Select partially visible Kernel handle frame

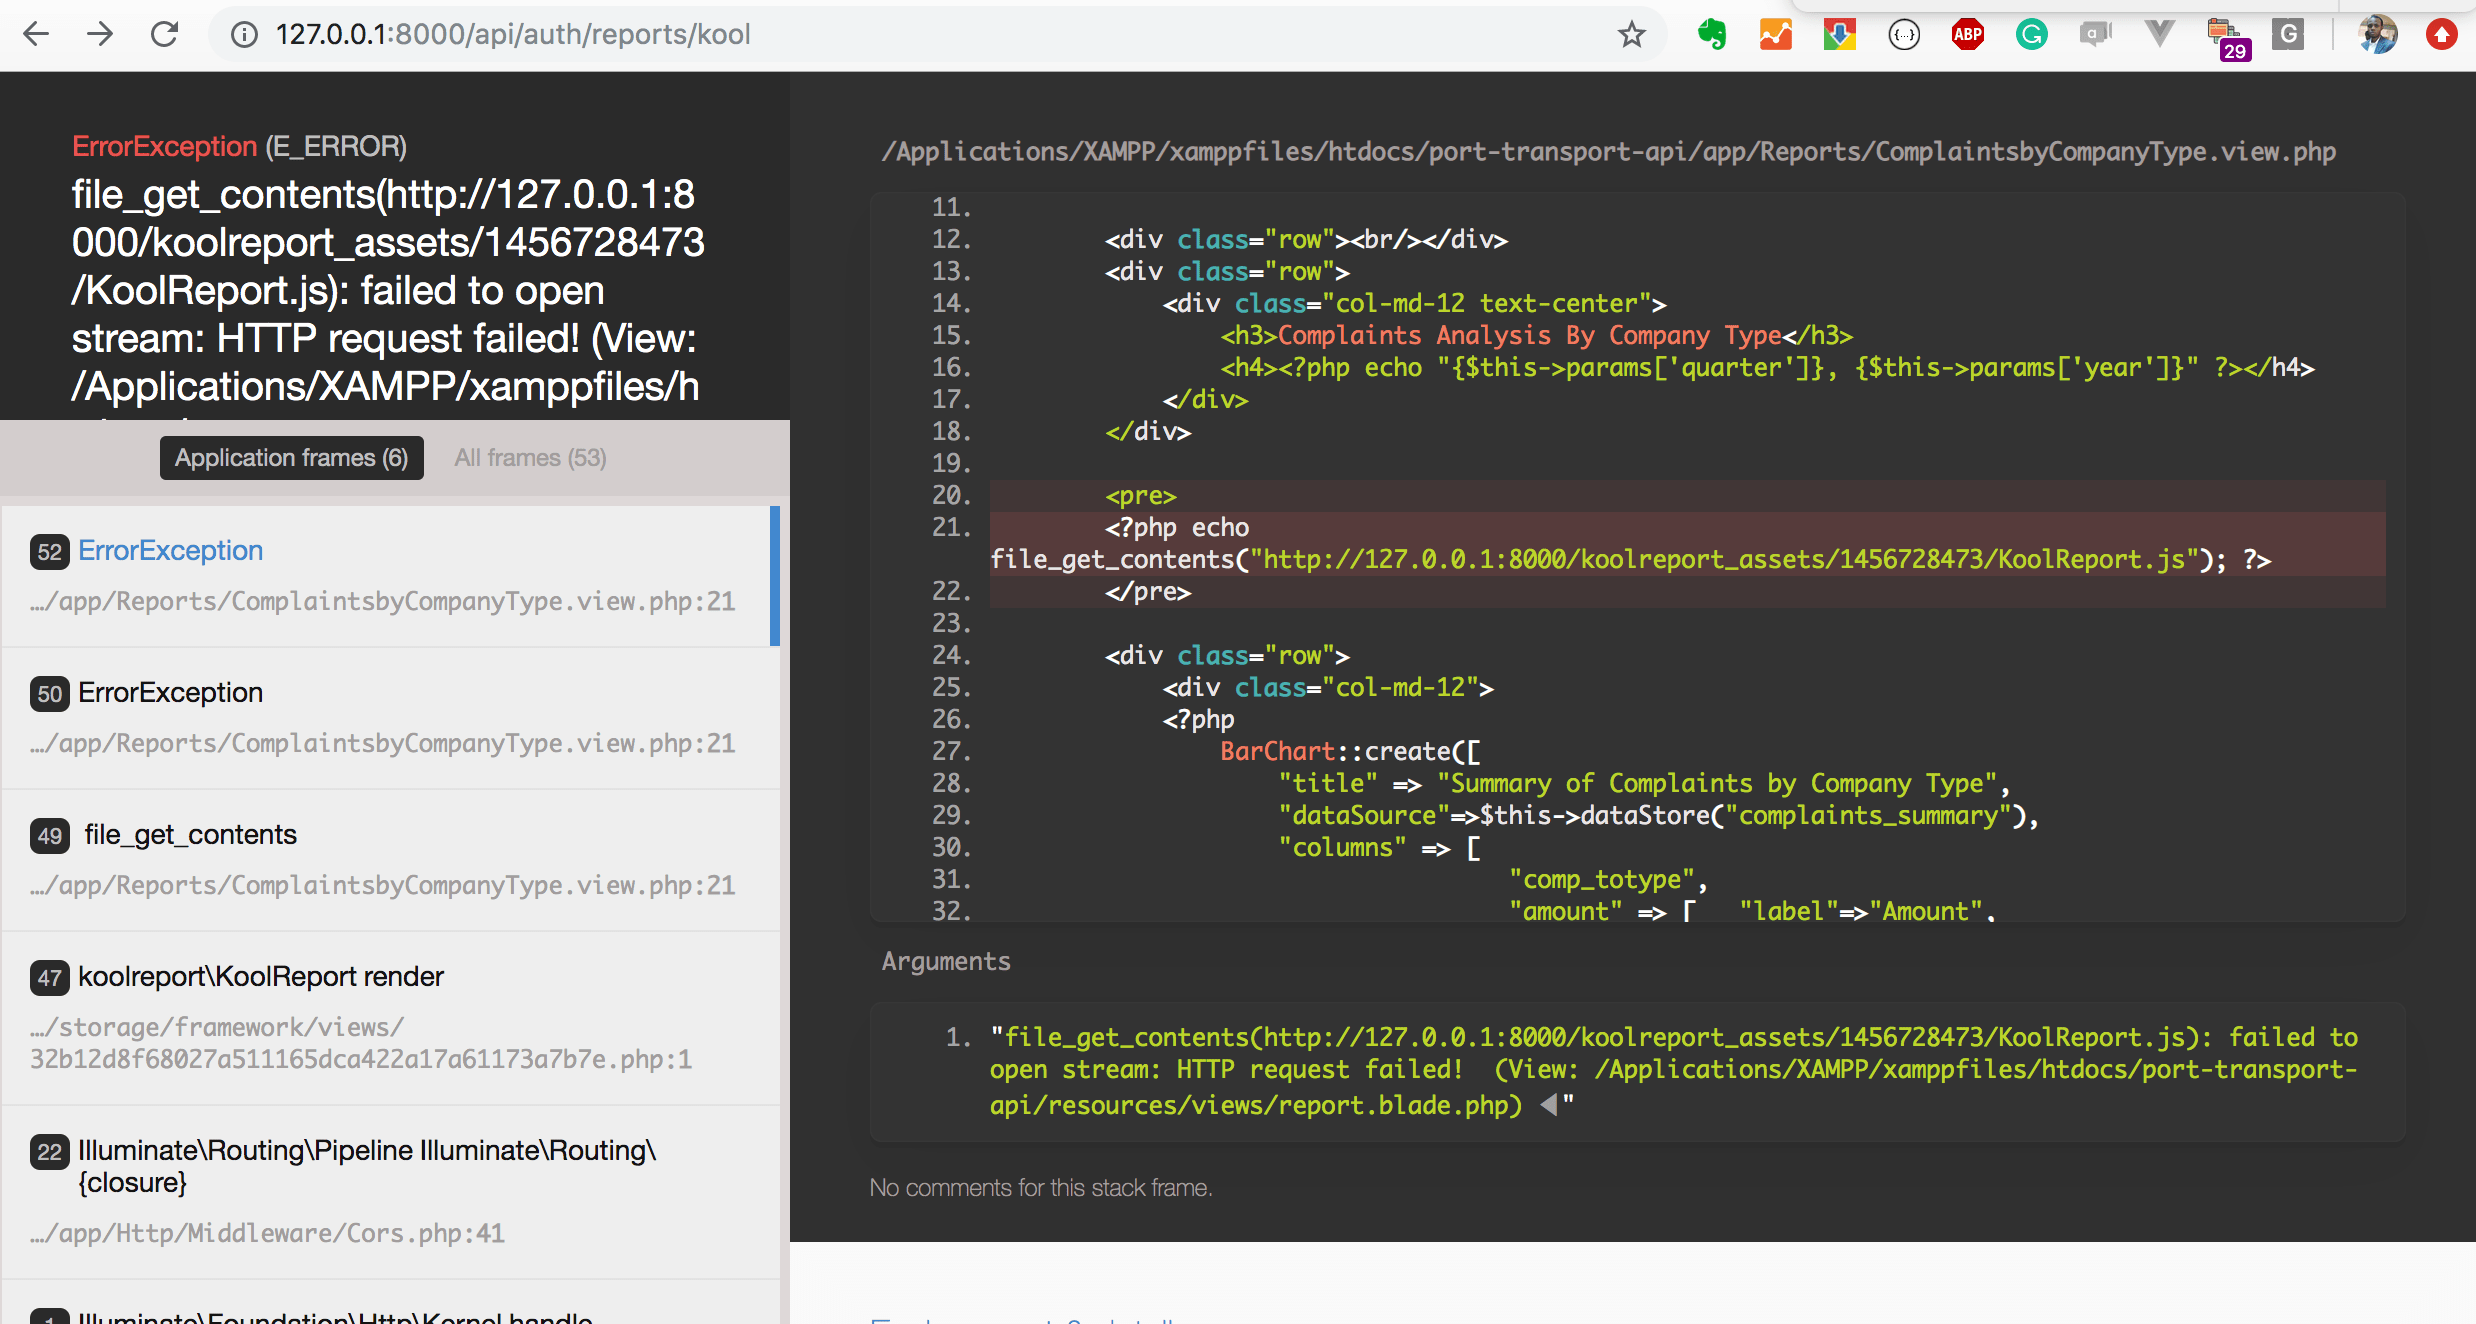(x=390, y=1304)
